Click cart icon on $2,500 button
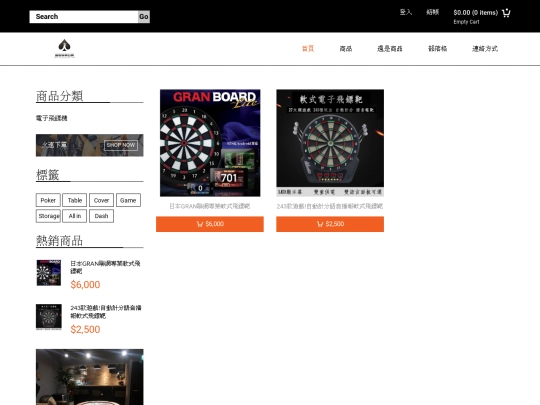The width and height of the screenshot is (540, 405). click(x=320, y=224)
